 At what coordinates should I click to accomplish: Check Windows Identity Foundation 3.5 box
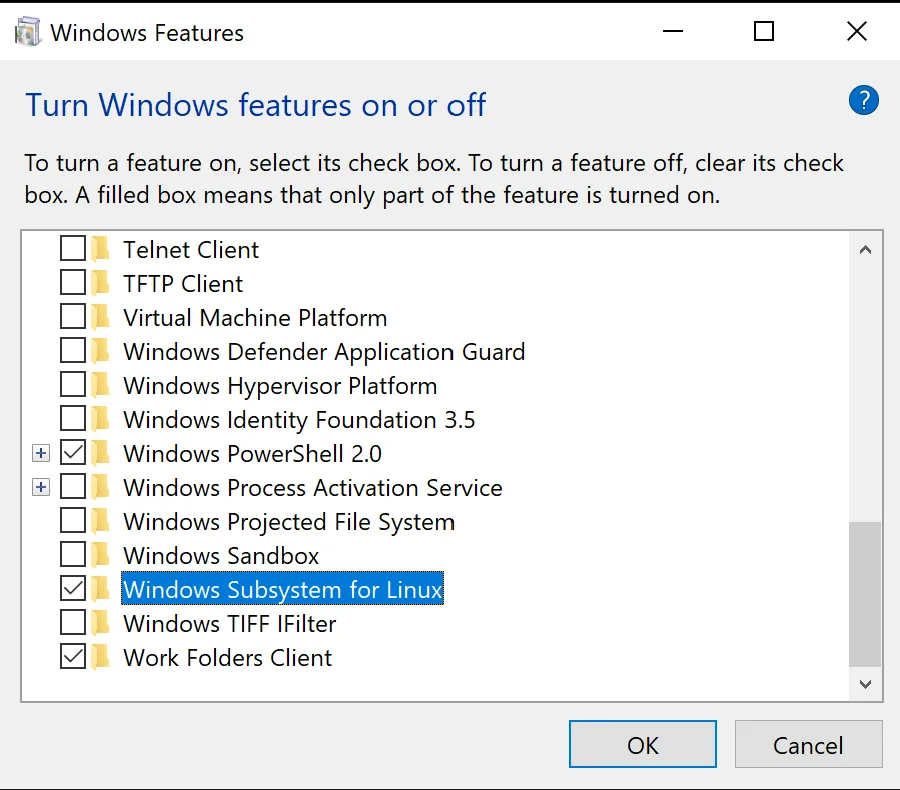(73, 418)
